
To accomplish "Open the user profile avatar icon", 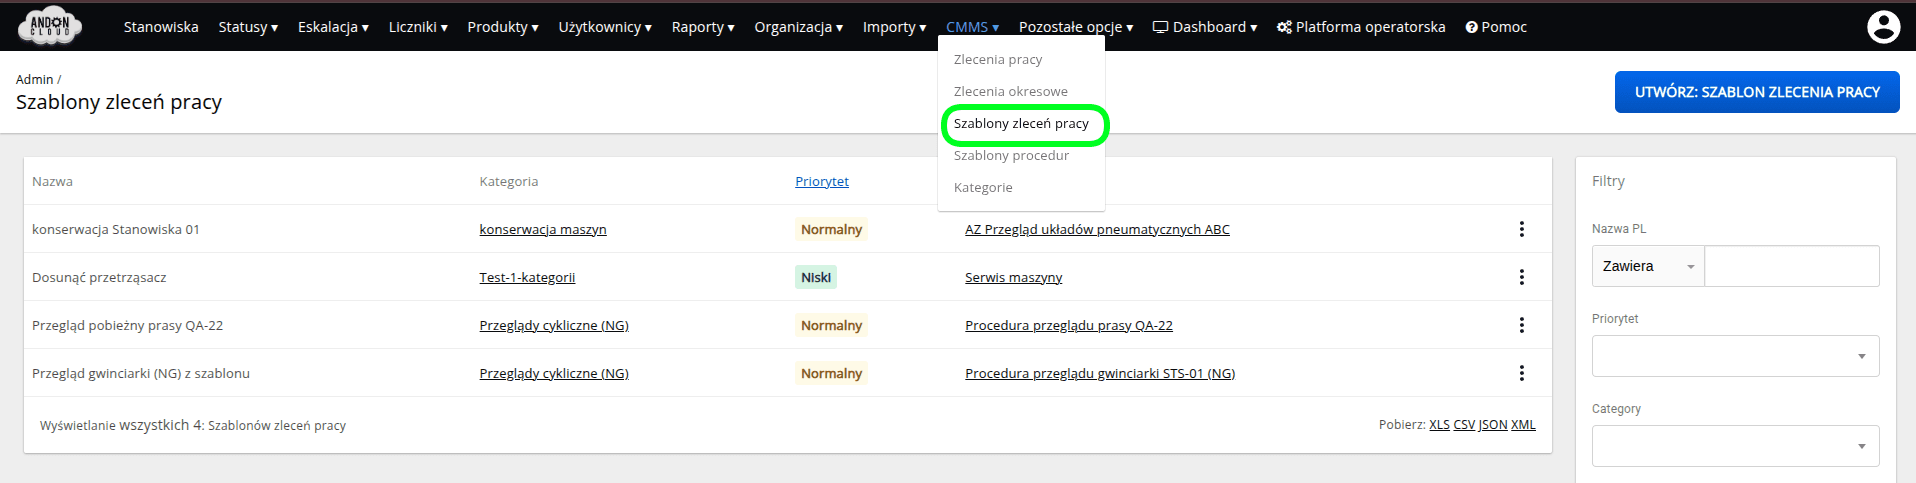I will pos(1883,27).
